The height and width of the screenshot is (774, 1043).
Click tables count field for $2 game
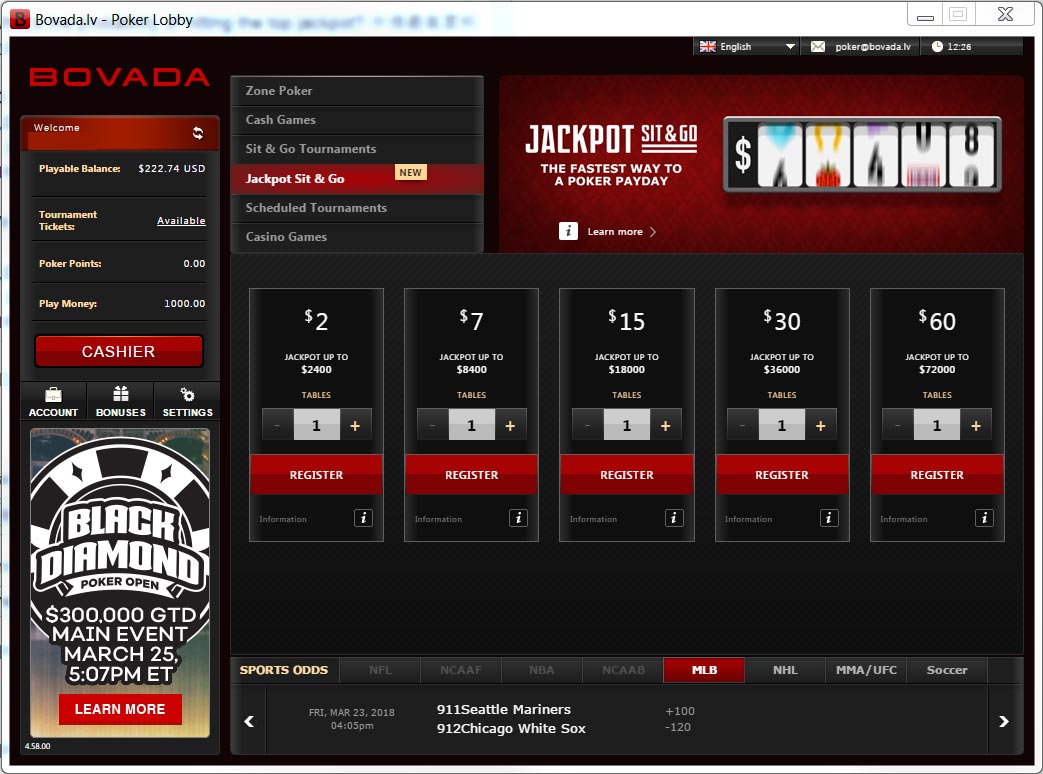click(x=317, y=426)
